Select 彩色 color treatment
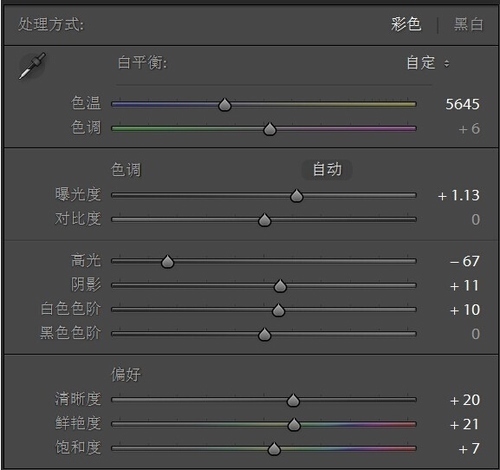500x470 pixels. point(406,24)
